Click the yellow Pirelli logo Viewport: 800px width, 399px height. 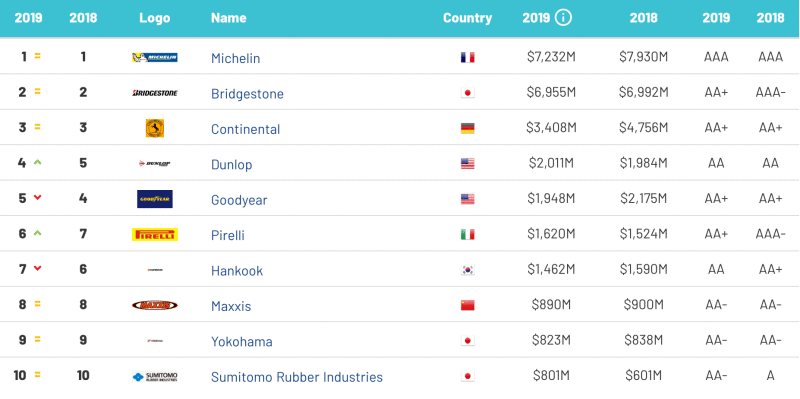point(155,235)
